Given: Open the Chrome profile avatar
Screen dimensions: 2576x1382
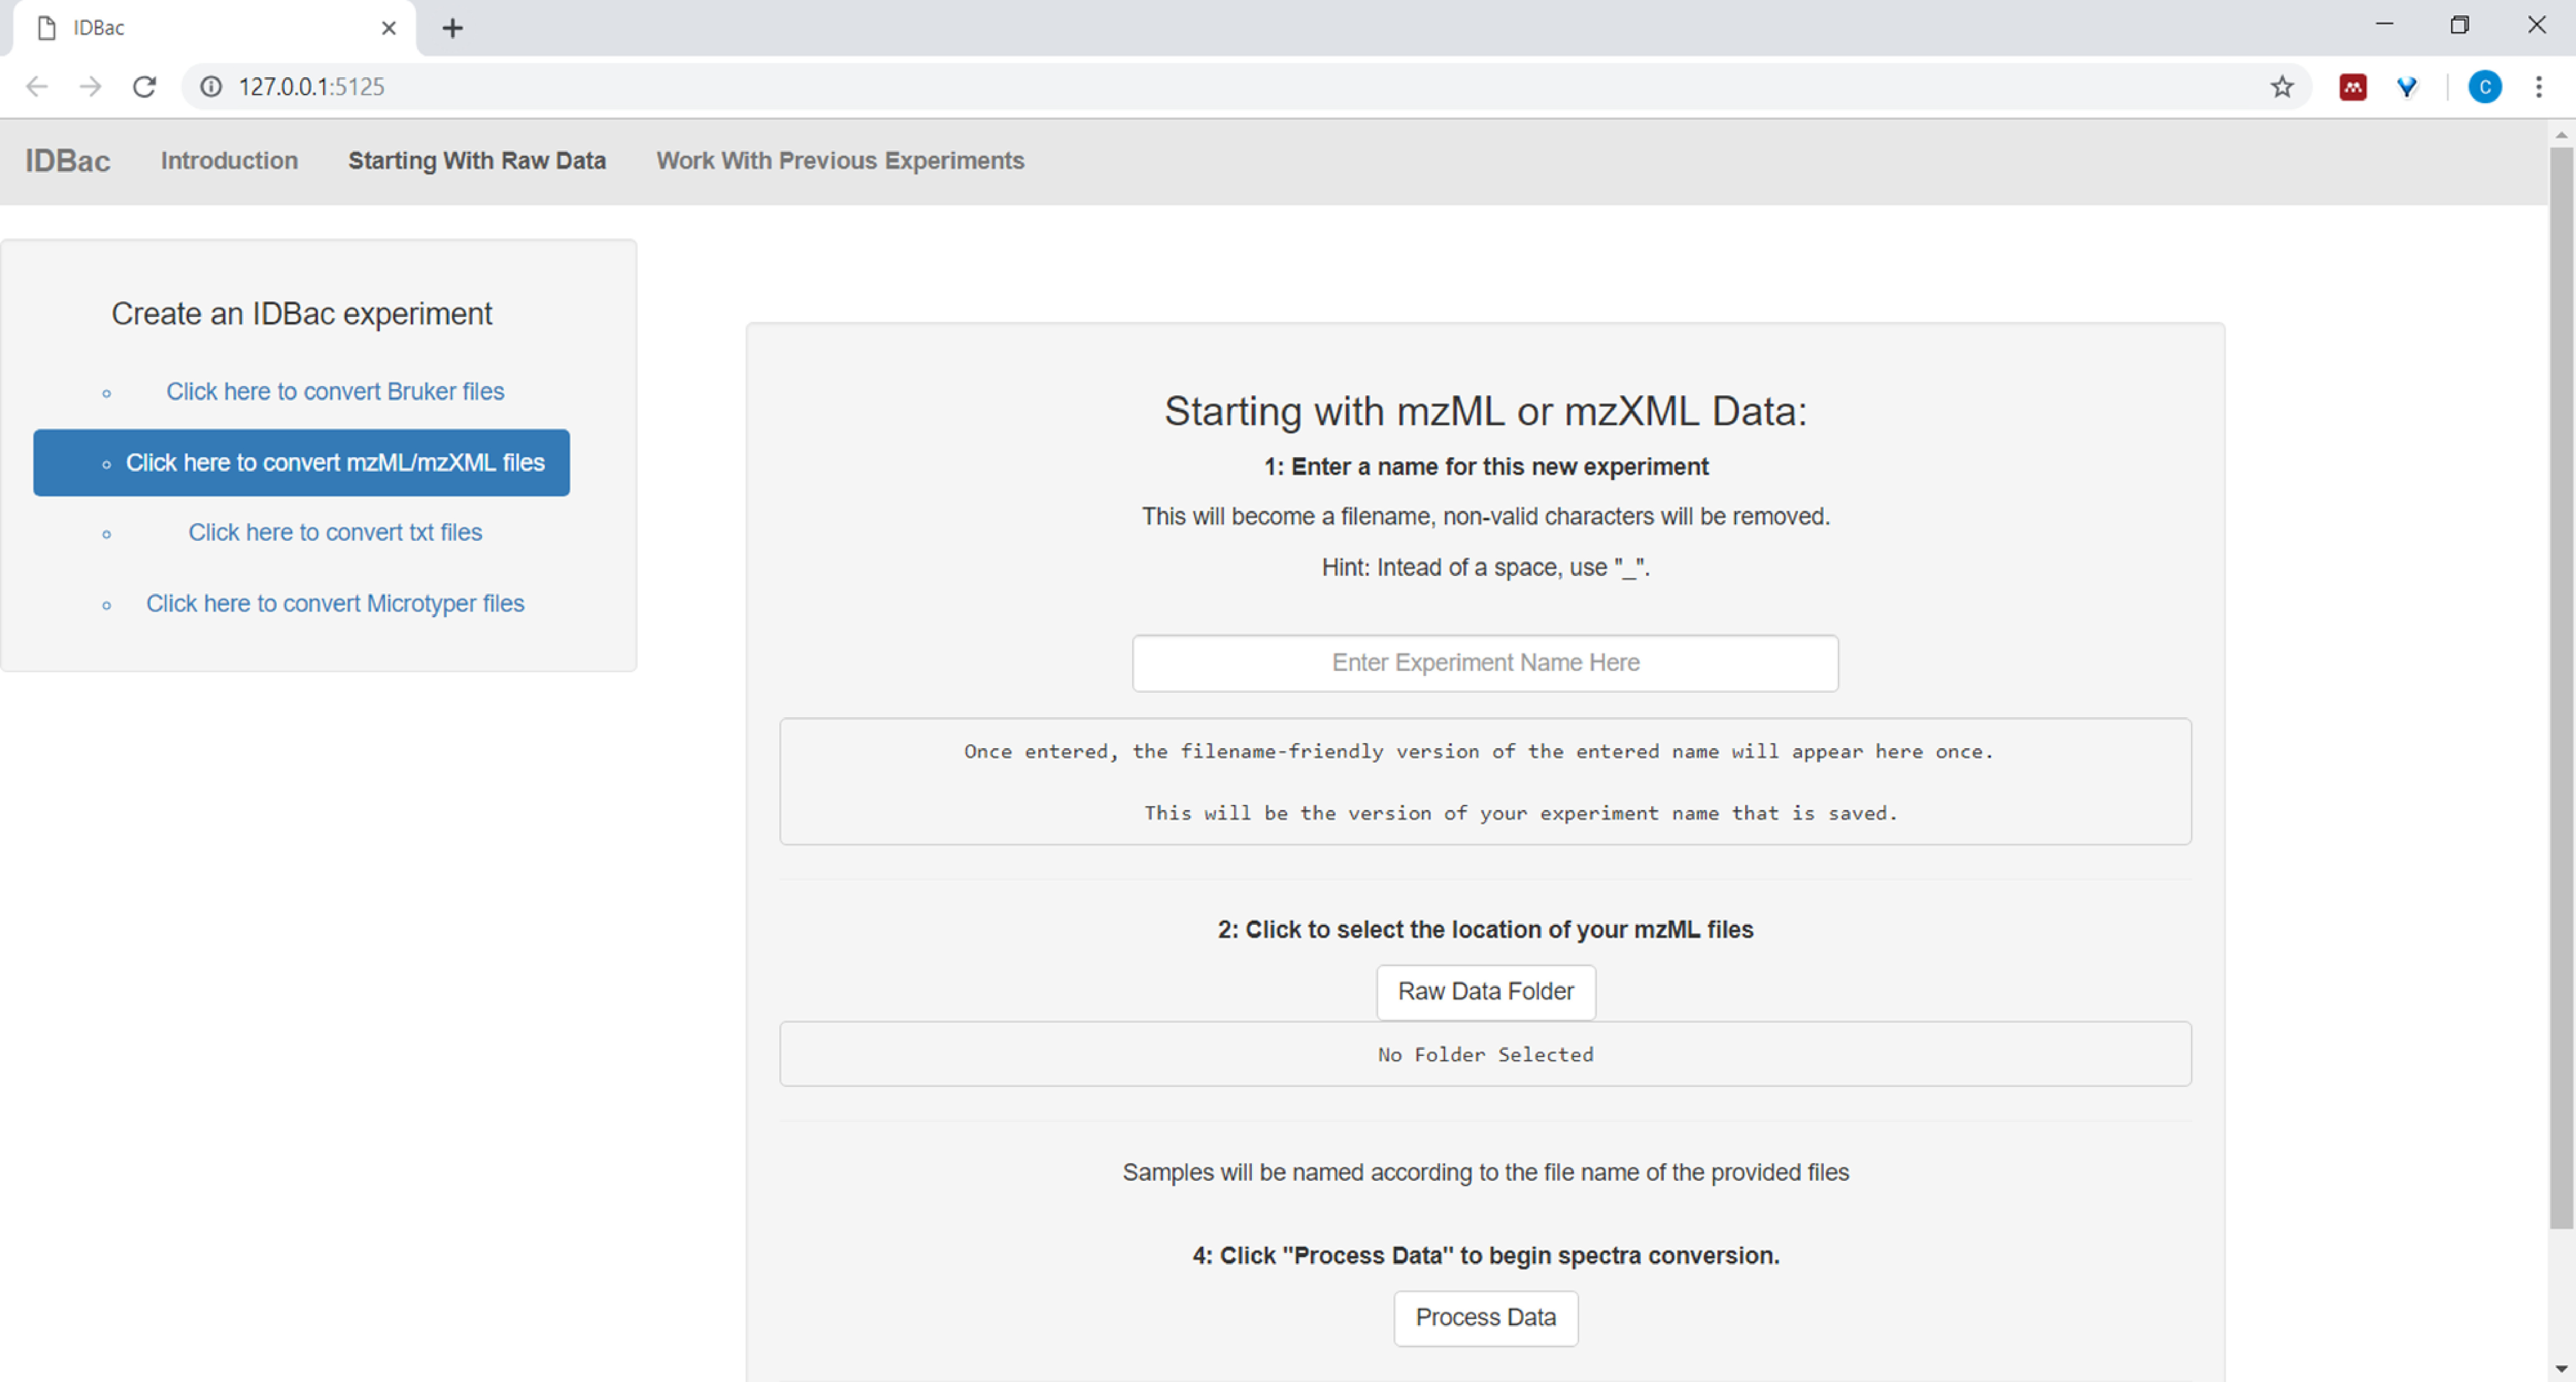Looking at the screenshot, I should (x=2484, y=87).
